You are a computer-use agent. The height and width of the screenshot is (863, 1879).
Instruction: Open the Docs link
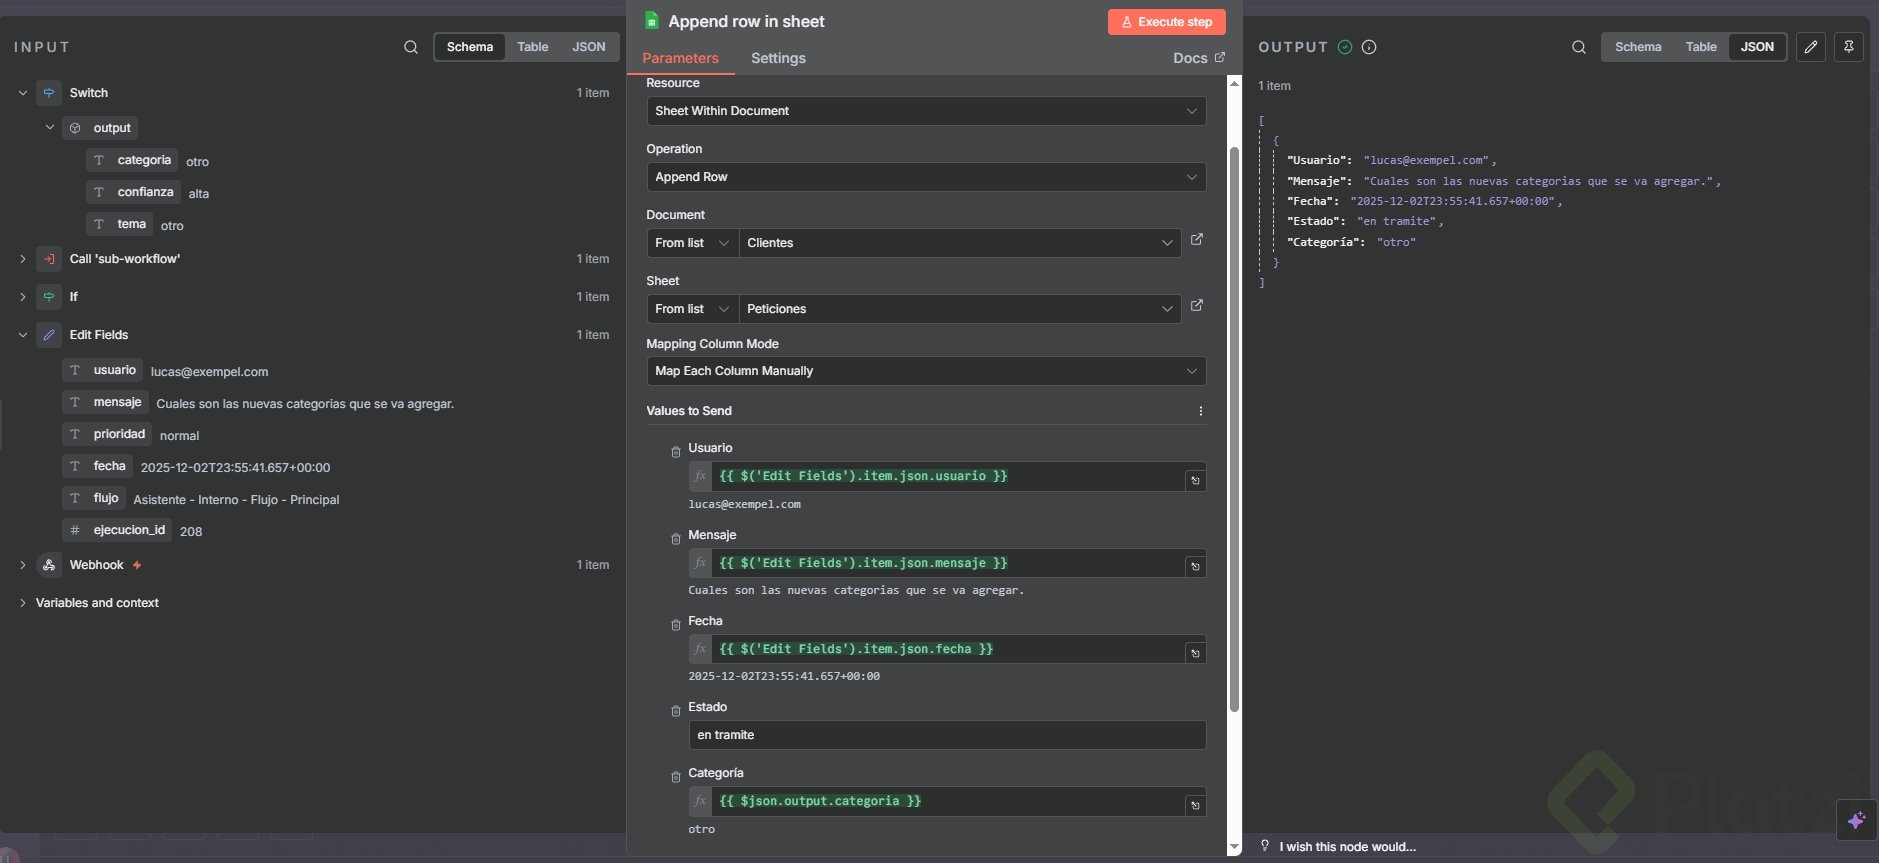pyautogui.click(x=1198, y=58)
